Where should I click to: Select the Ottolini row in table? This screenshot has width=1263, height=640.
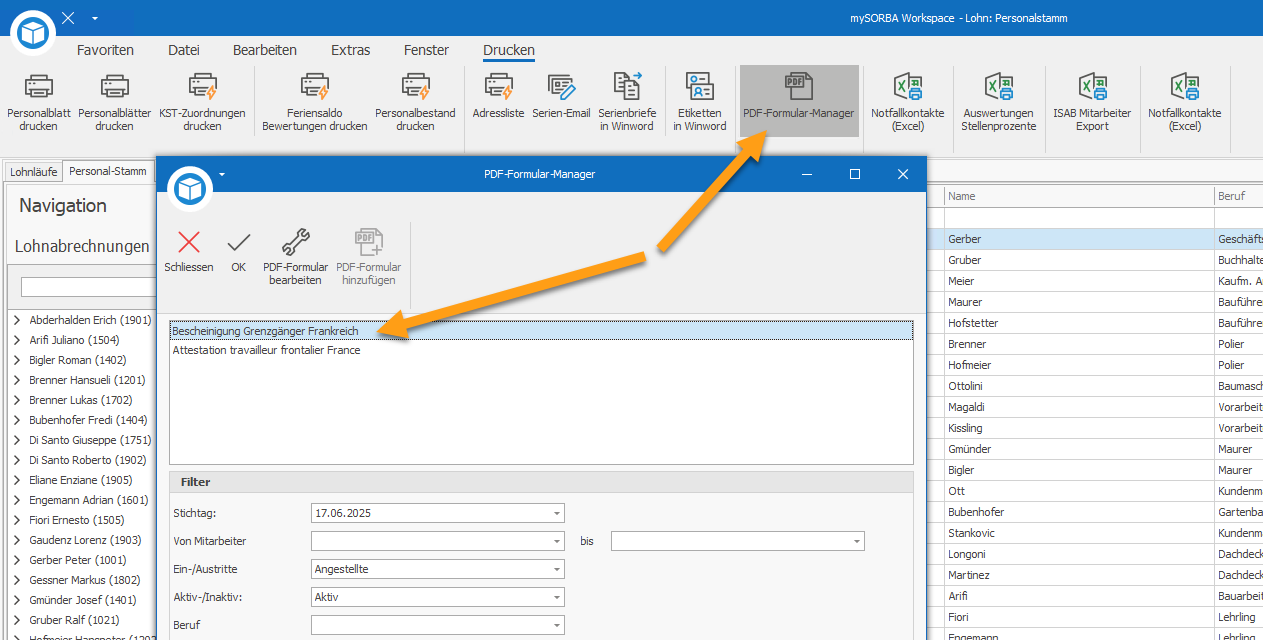coord(1095,386)
